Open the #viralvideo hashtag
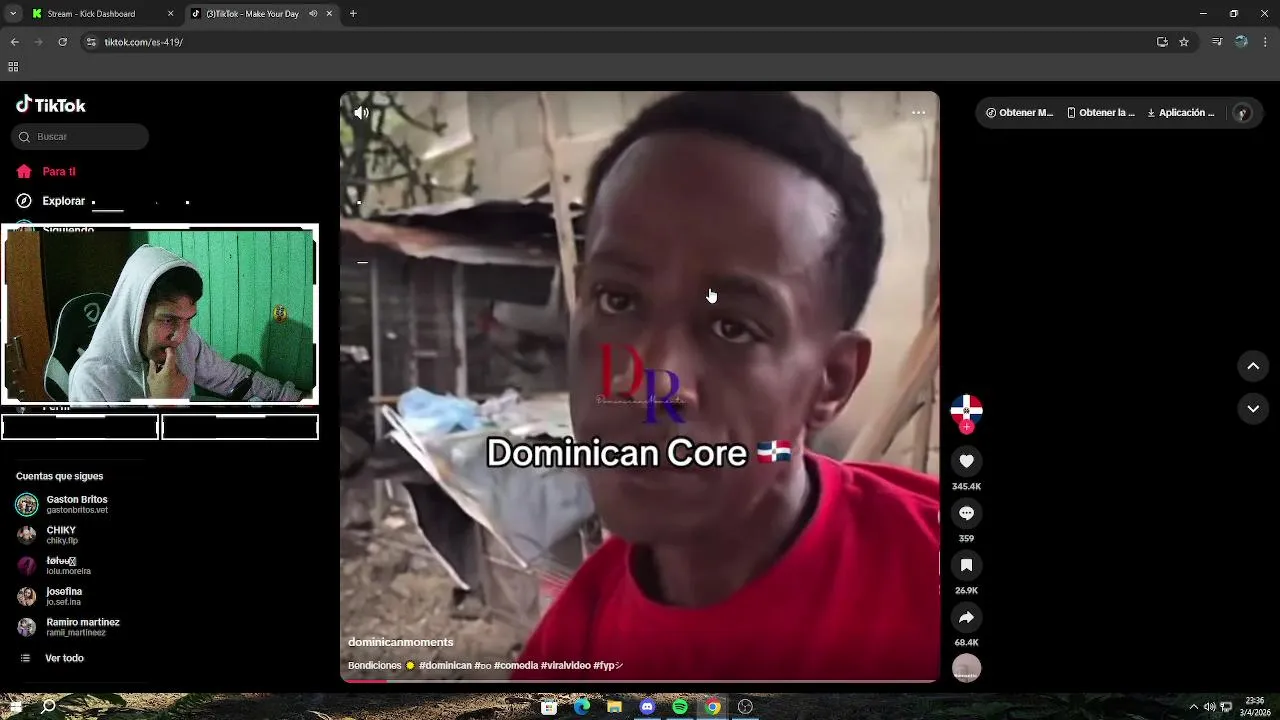The width and height of the screenshot is (1280, 720). tap(566, 666)
